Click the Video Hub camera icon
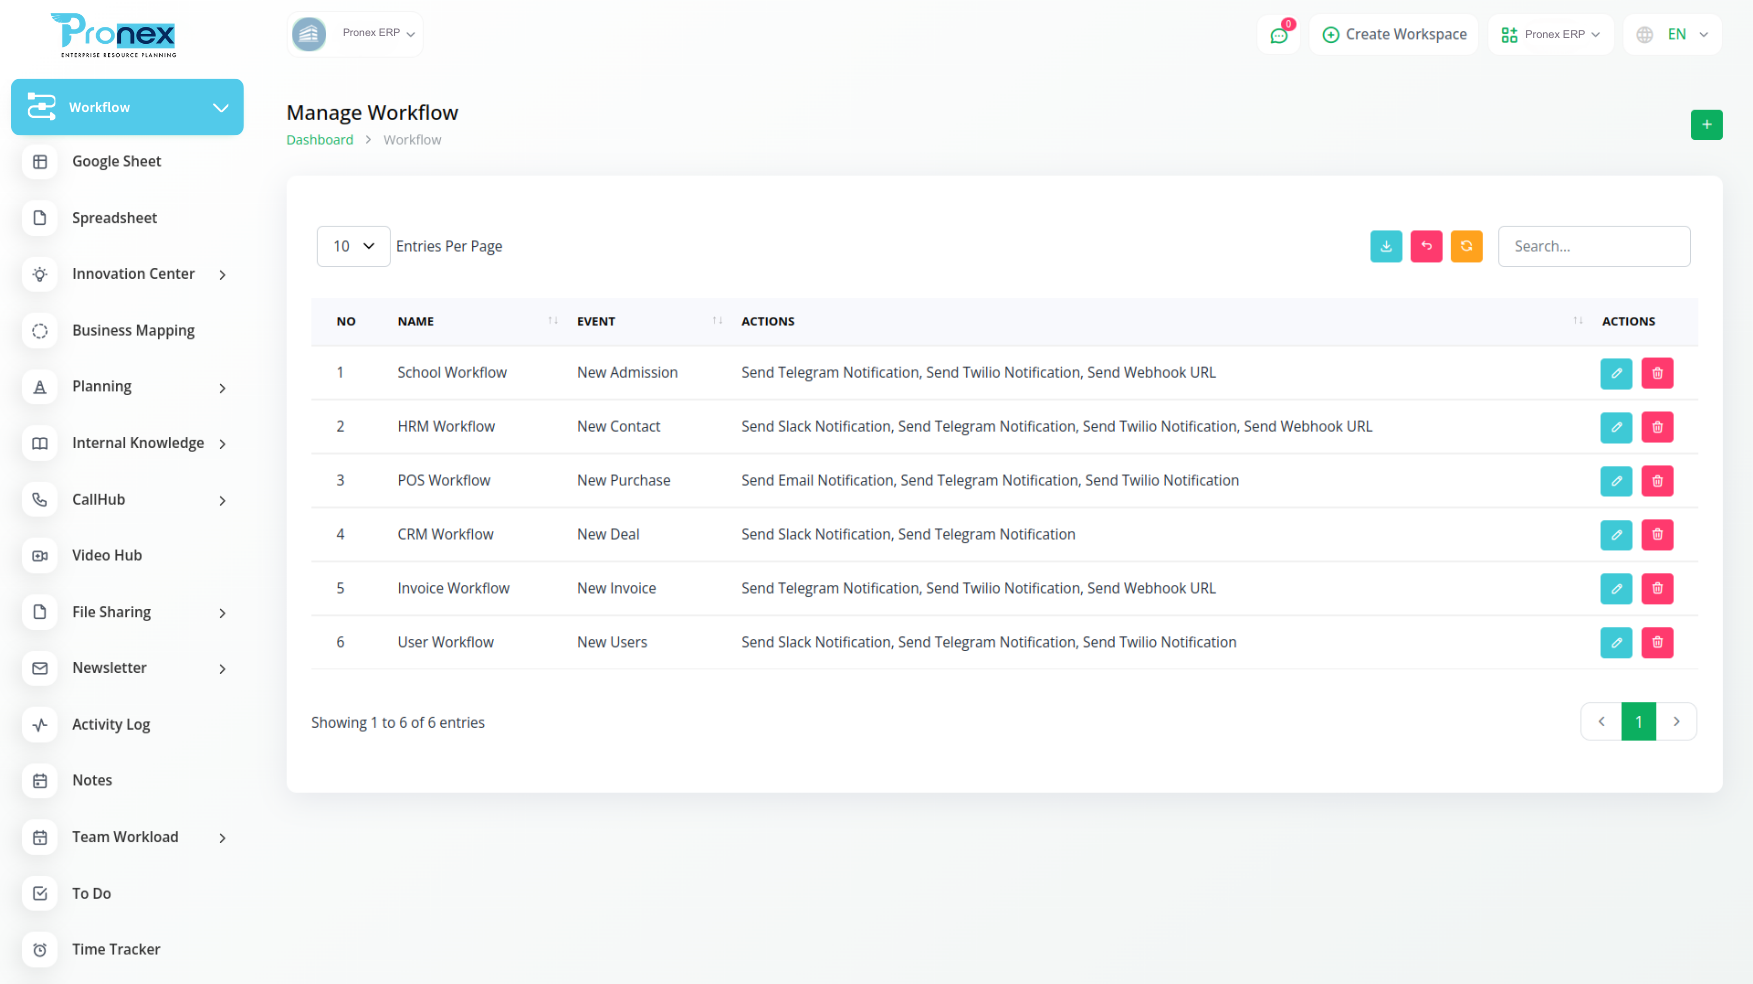This screenshot has width=1753, height=984. coord(40,556)
